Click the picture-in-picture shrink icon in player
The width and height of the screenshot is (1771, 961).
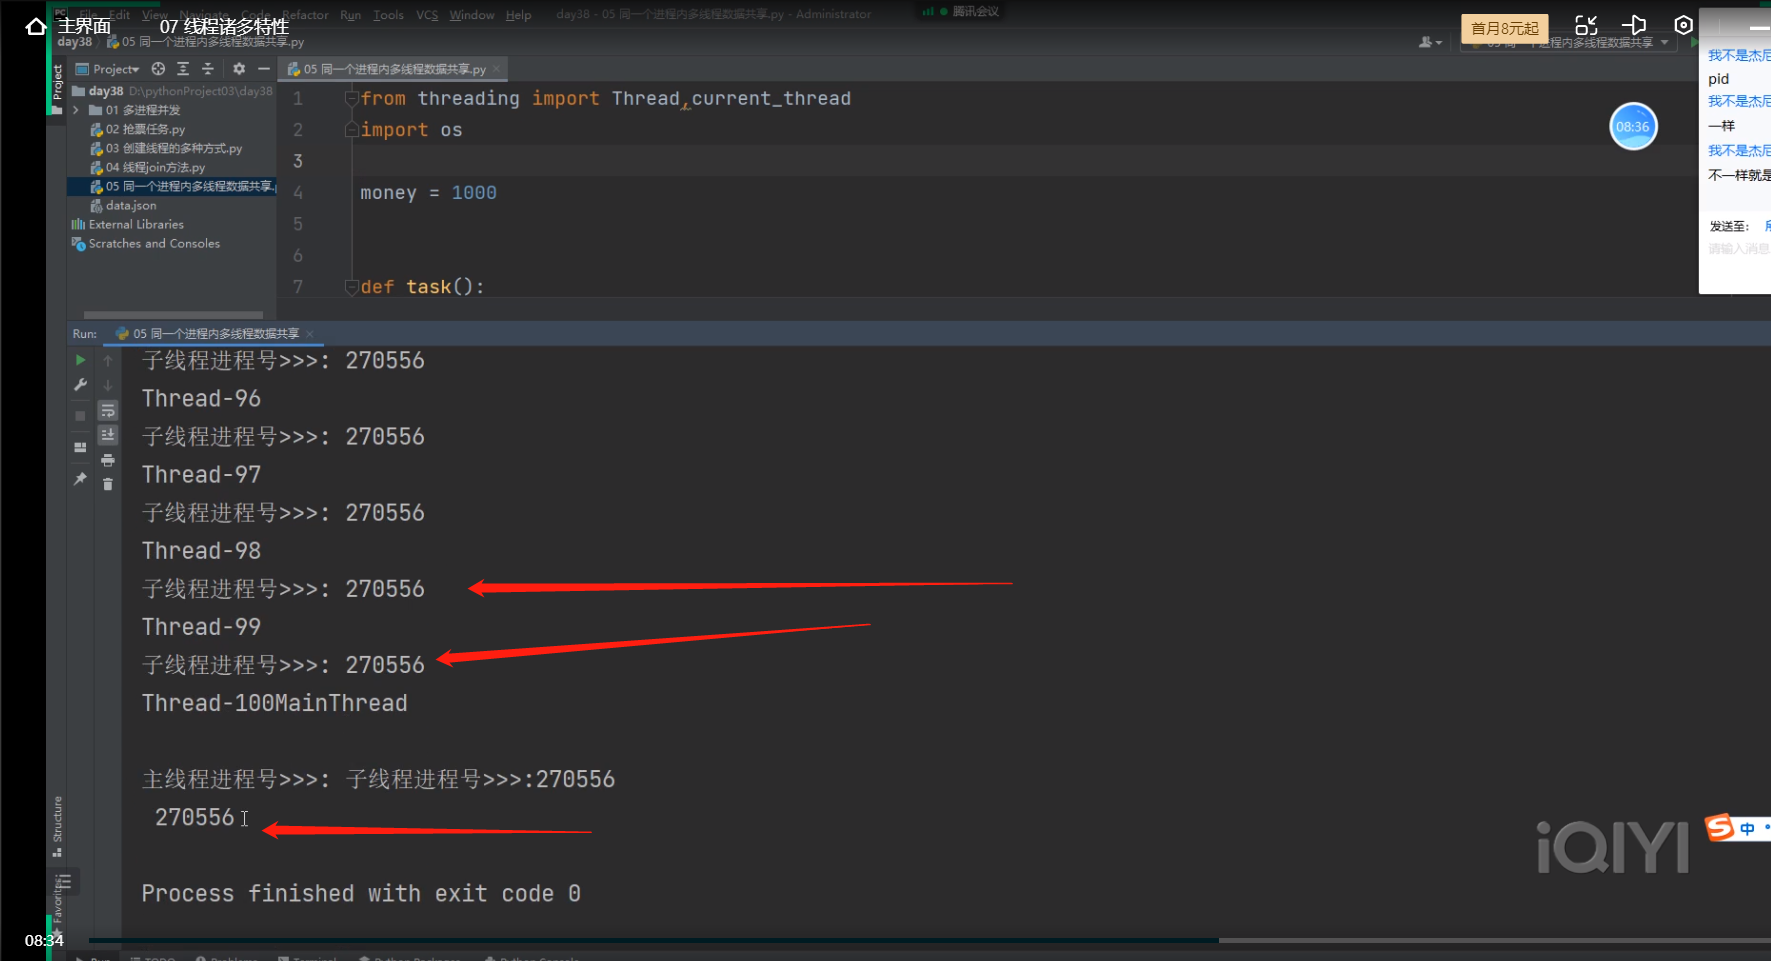point(1586,26)
